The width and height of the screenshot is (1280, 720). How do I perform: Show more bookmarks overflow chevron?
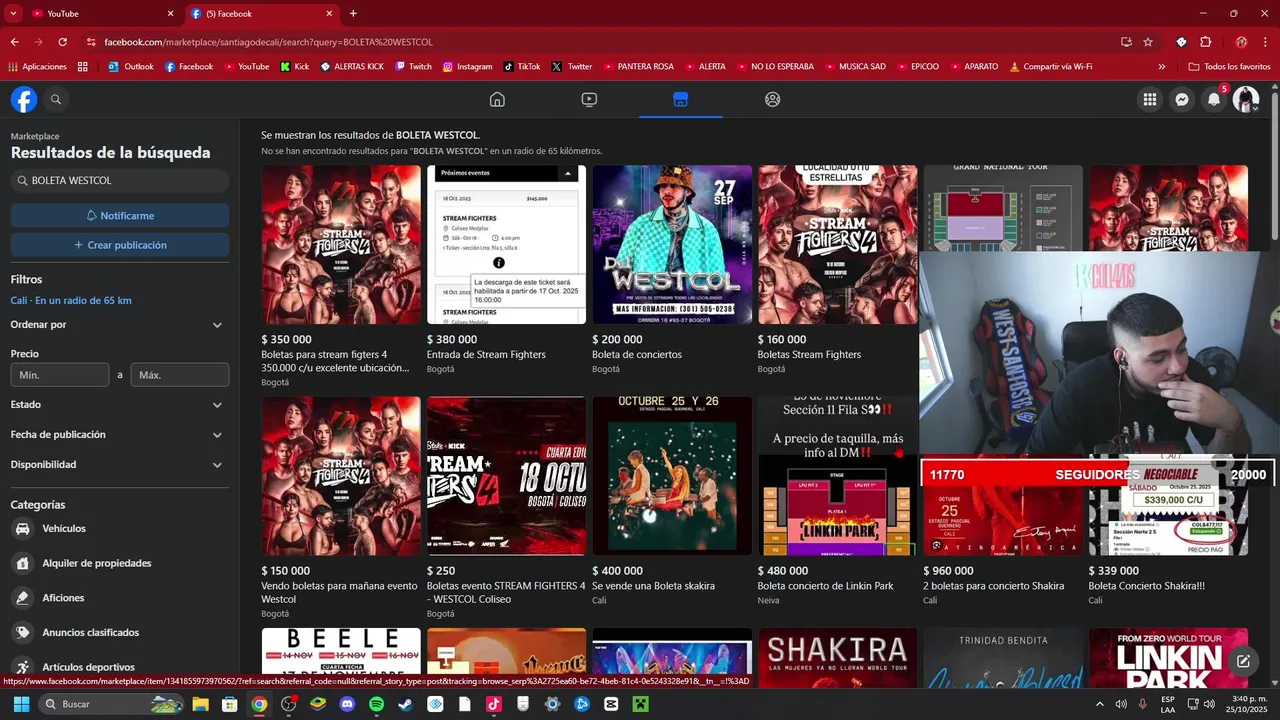1161,67
